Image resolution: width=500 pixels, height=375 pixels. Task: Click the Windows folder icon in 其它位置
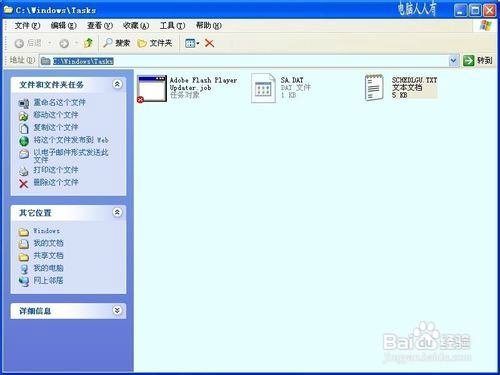[24, 232]
